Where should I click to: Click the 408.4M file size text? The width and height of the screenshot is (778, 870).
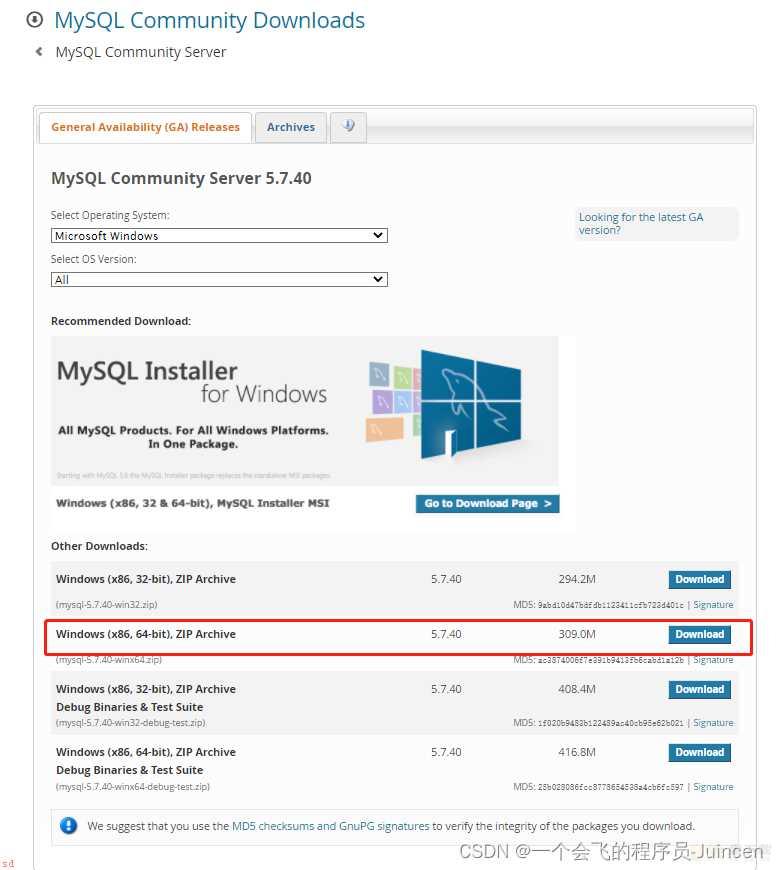(577, 689)
